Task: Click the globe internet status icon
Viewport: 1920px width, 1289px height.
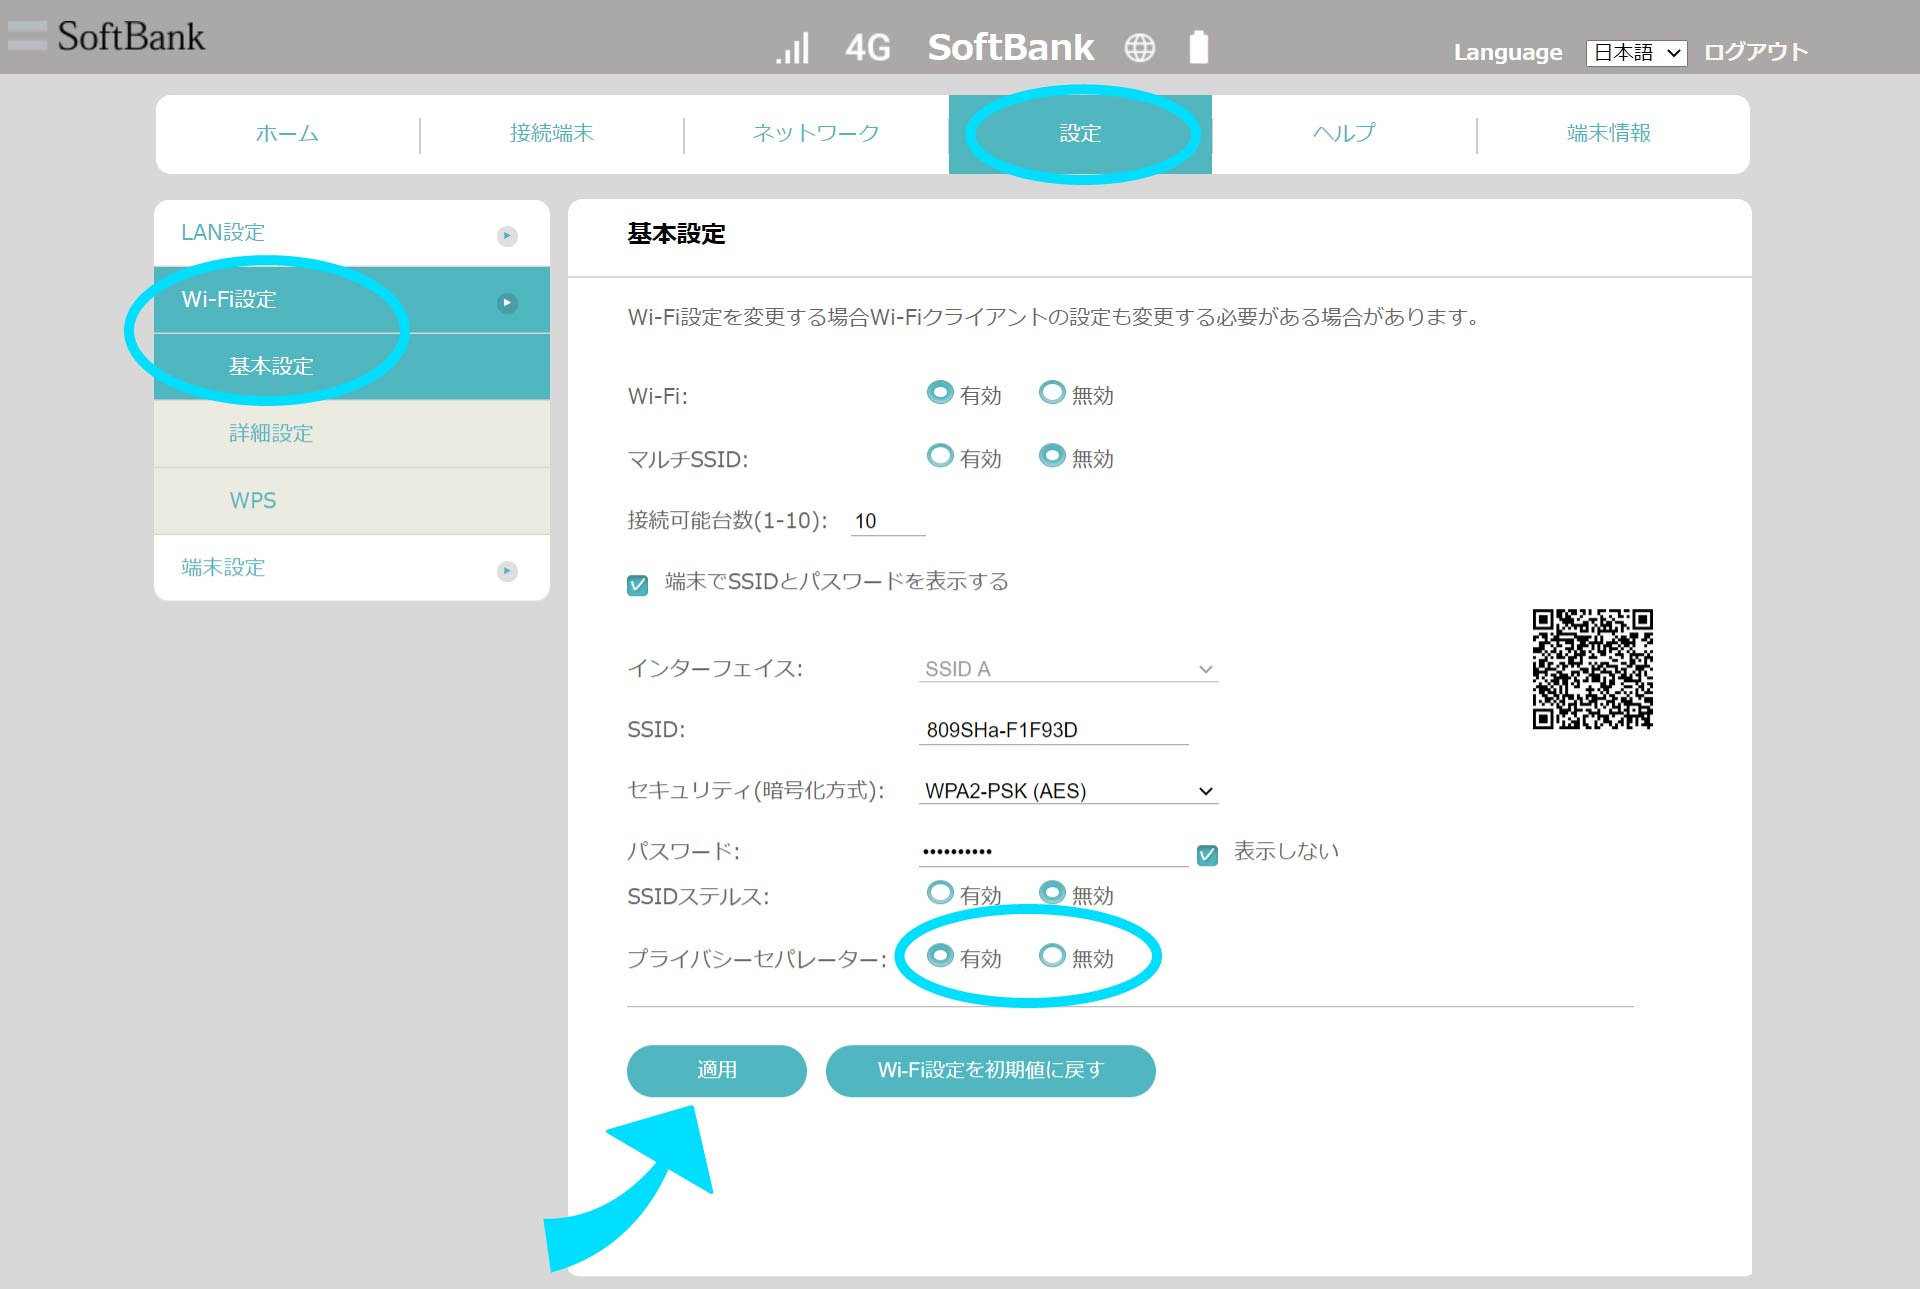Action: [1139, 47]
